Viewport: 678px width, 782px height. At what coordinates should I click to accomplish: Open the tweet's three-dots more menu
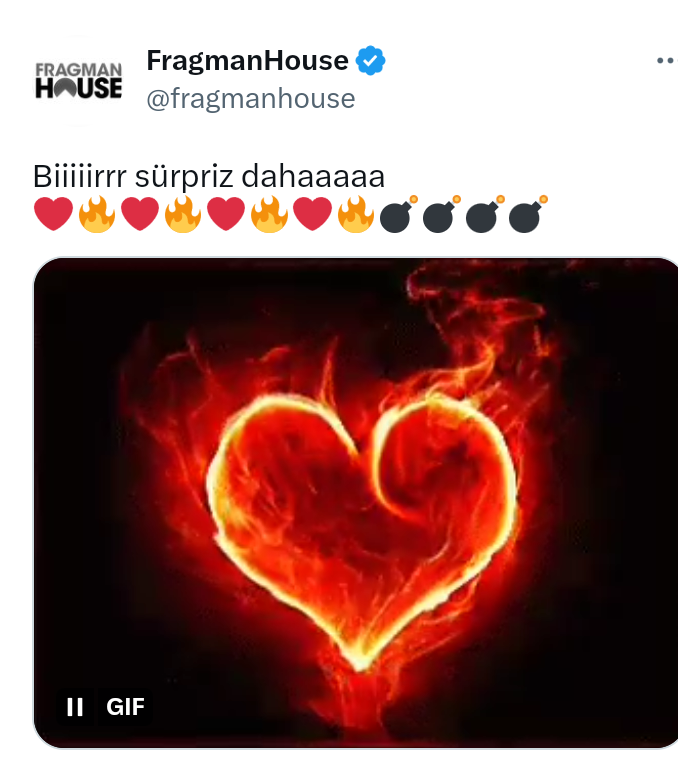coord(666,60)
